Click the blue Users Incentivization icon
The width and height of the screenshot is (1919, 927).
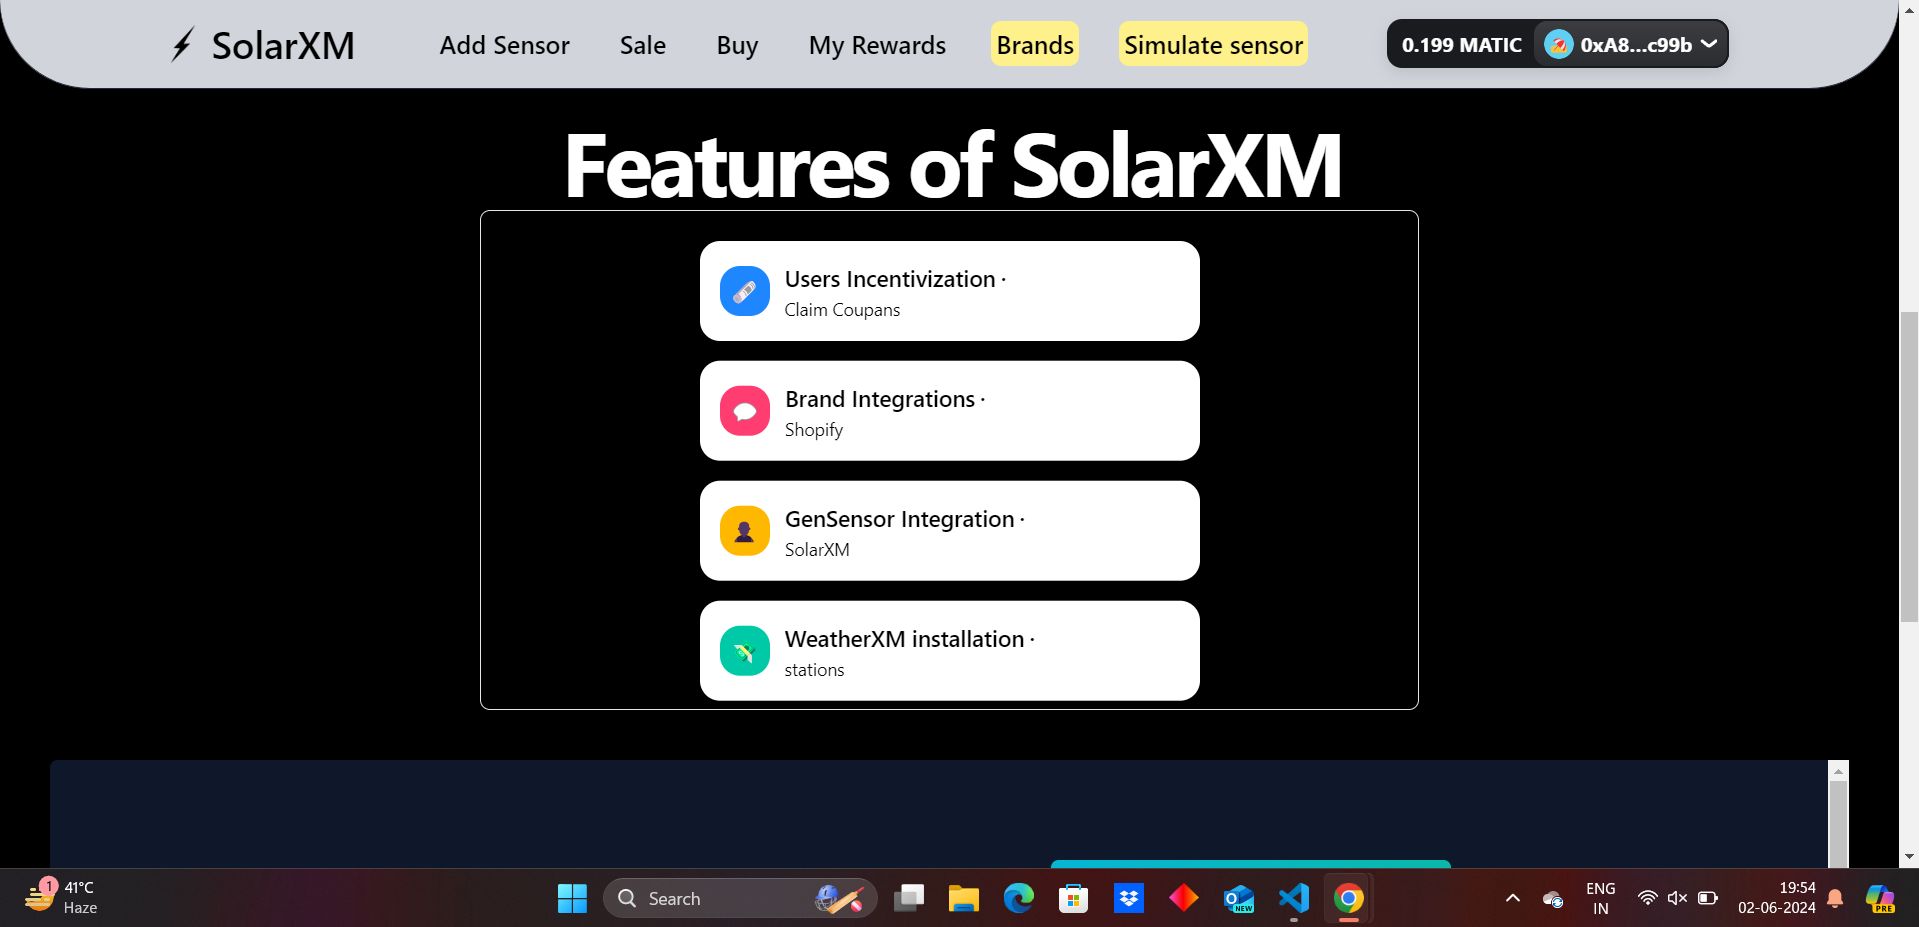pyautogui.click(x=745, y=291)
